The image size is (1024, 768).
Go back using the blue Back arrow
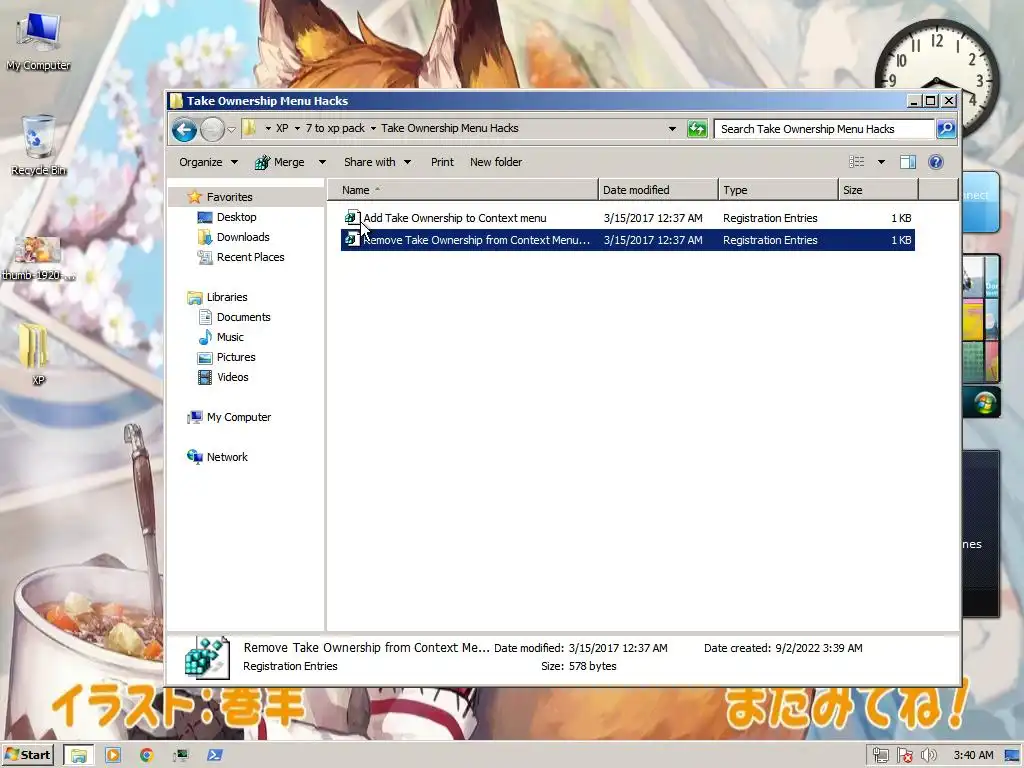click(x=184, y=129)
